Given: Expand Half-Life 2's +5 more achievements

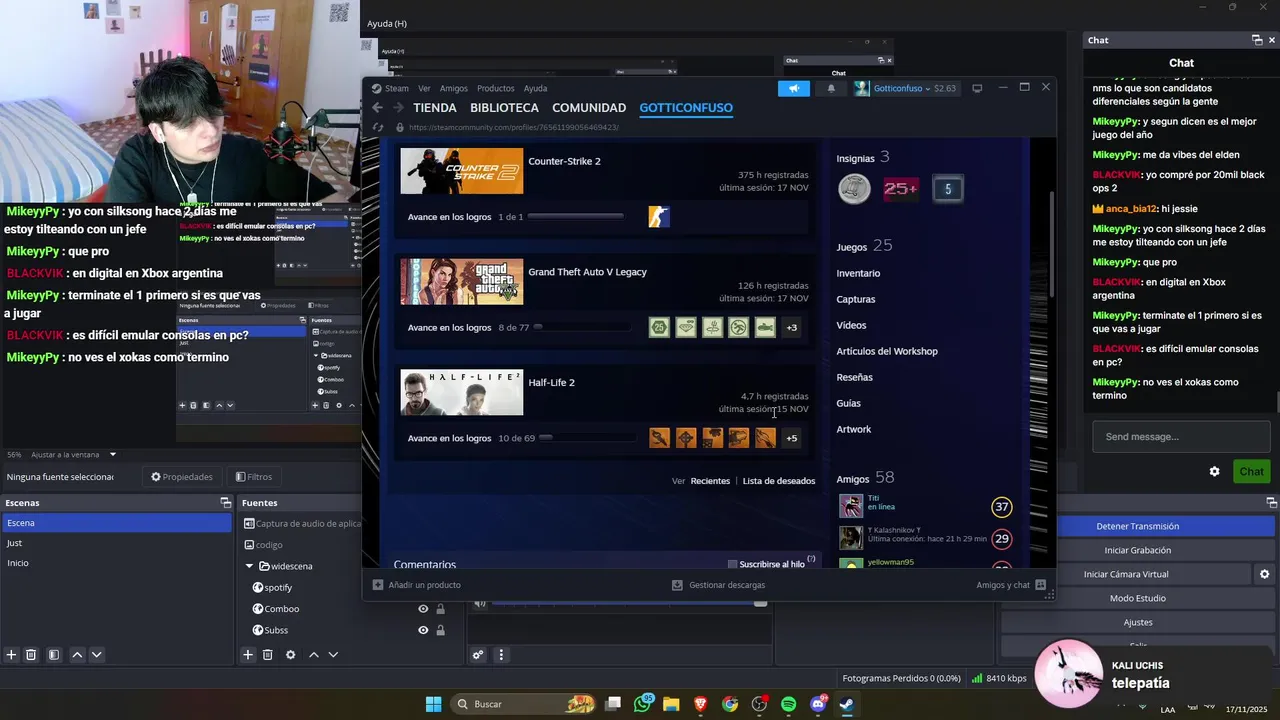Looking at the screenshot, I should coord(792,438).
